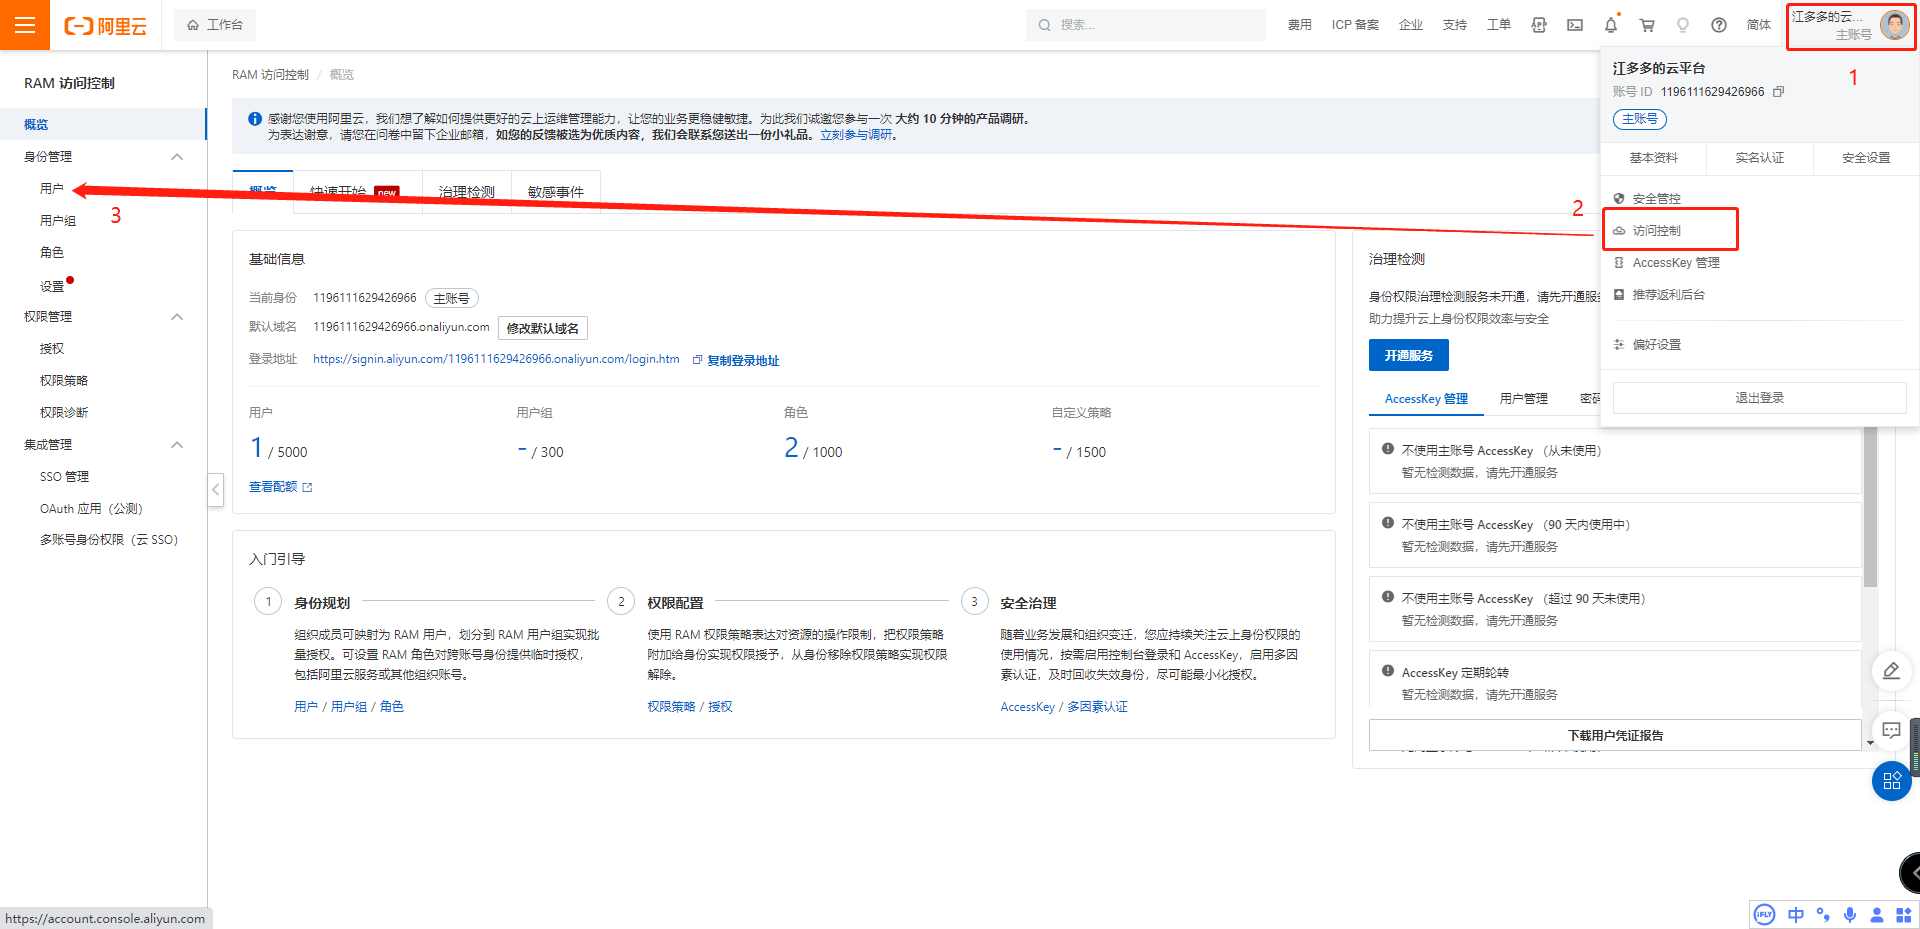Click the RAM 访问控制 breadcrumb

coord(270,75)
